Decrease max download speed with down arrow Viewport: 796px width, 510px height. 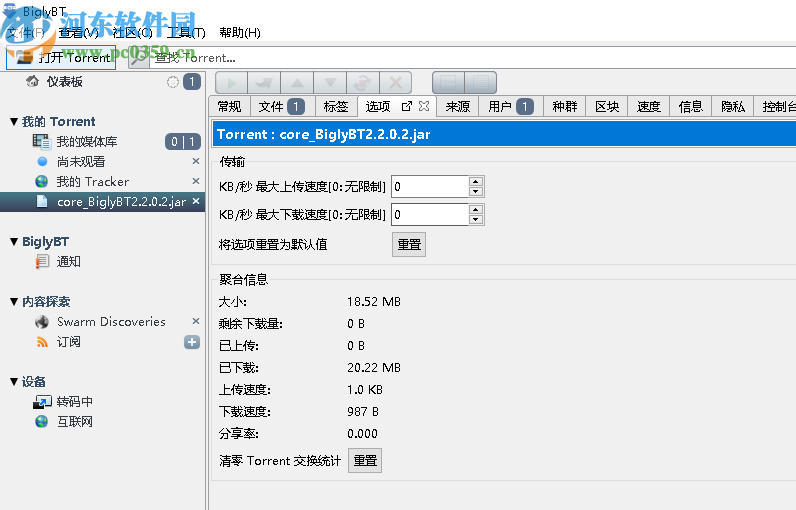tap(476, 220)
